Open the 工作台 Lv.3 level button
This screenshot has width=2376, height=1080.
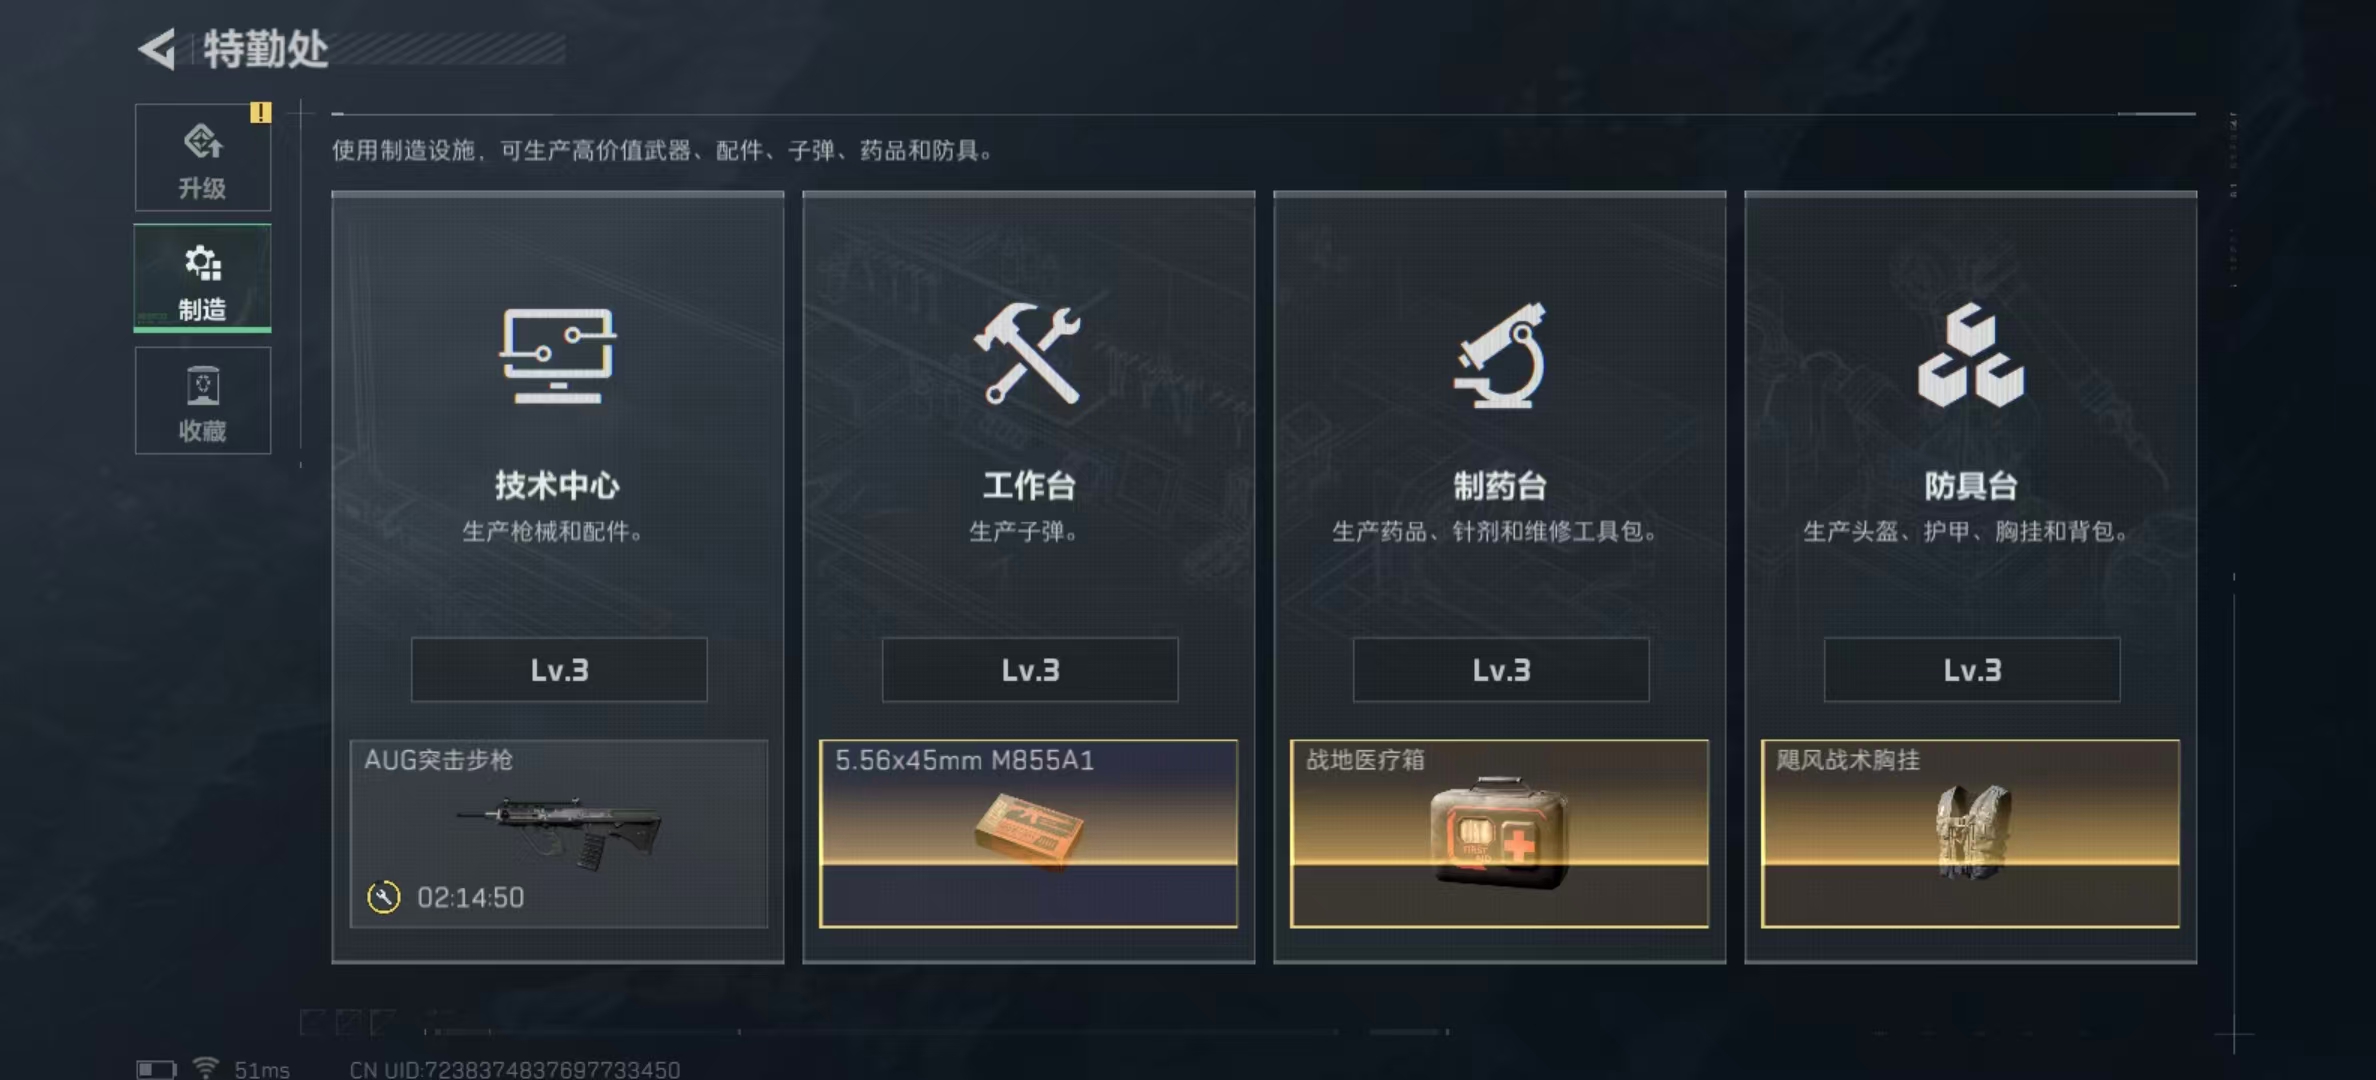(1030, 670)
